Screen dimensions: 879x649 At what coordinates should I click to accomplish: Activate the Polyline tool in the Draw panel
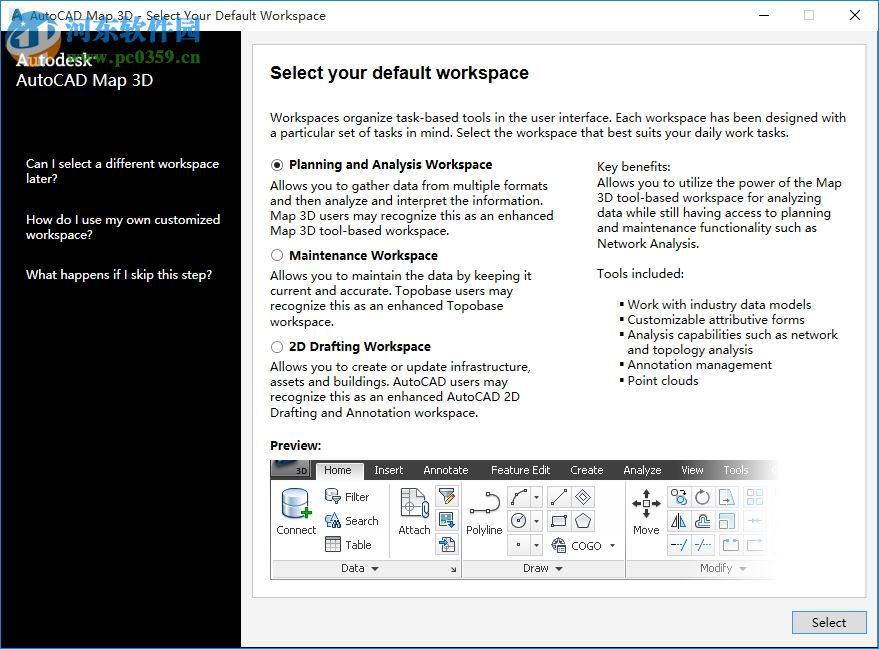[484, 510]
